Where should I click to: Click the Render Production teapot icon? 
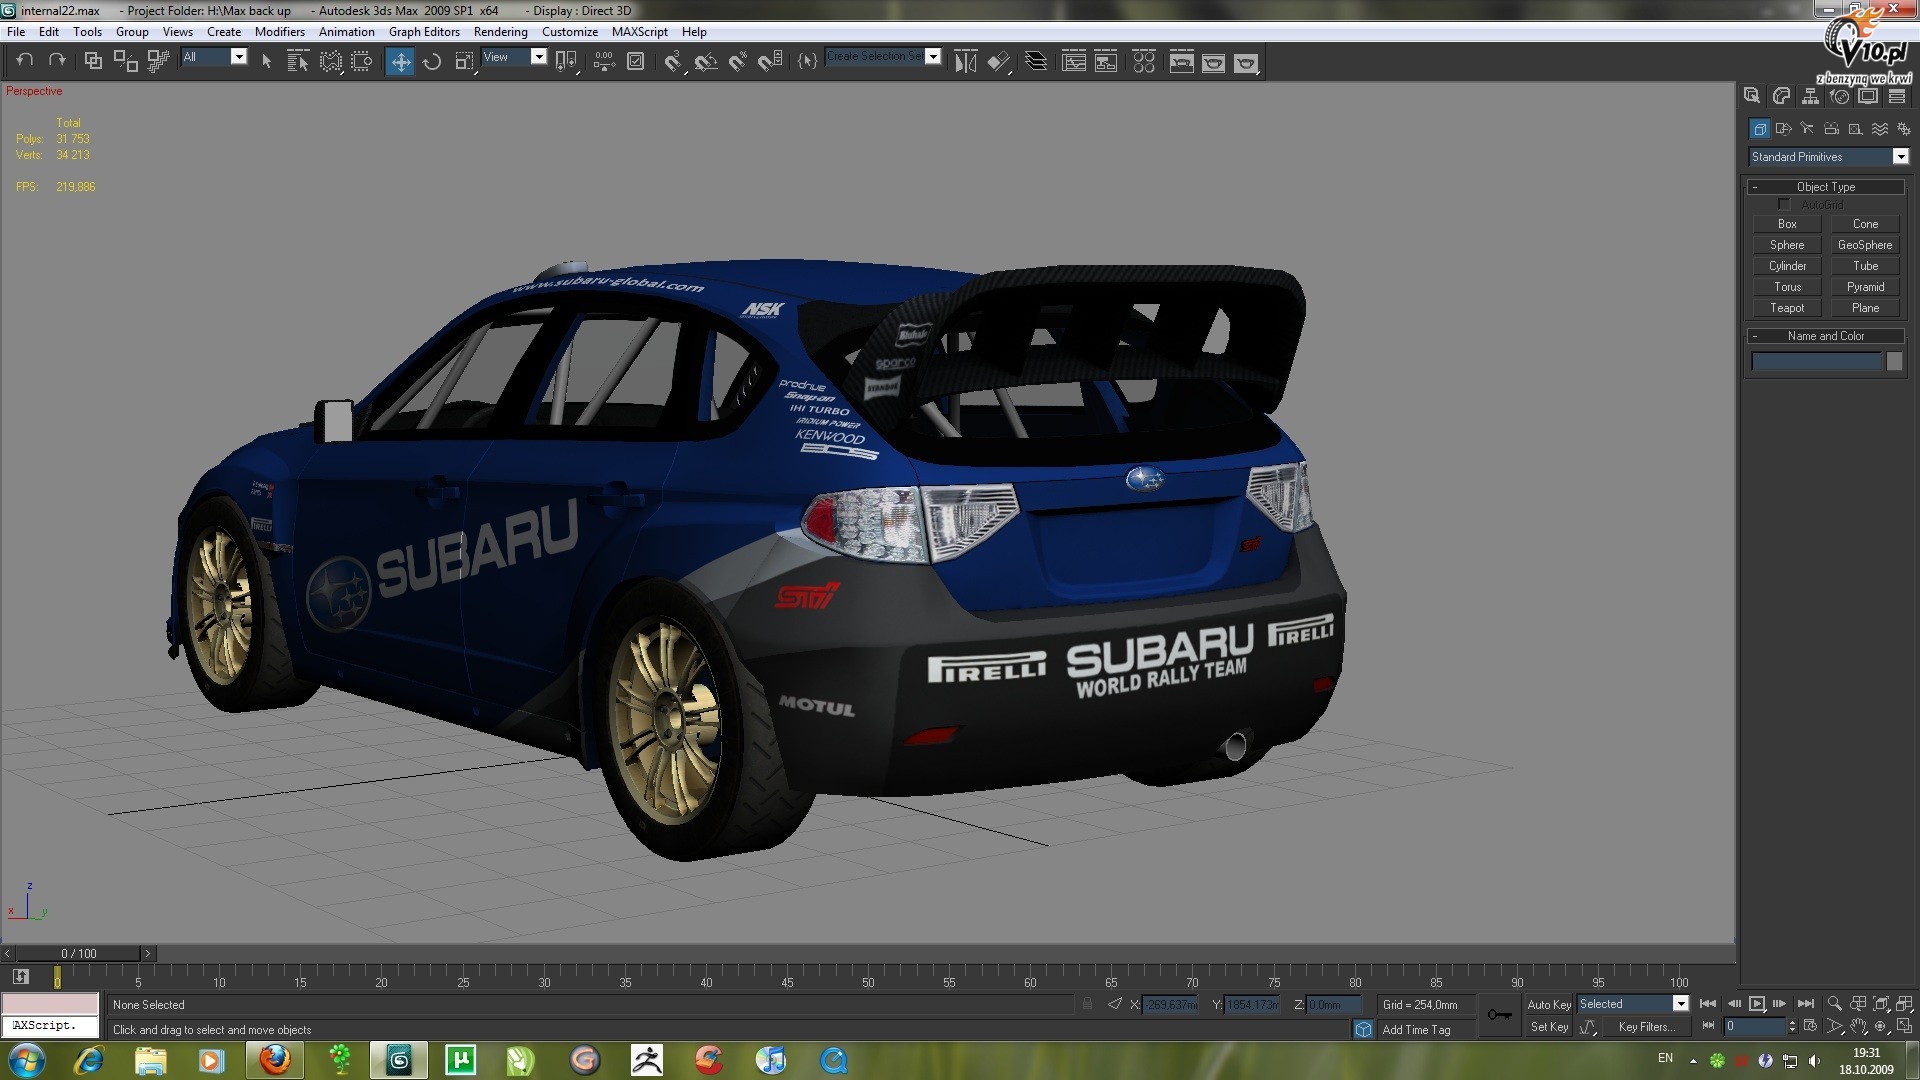(1246, 61)
